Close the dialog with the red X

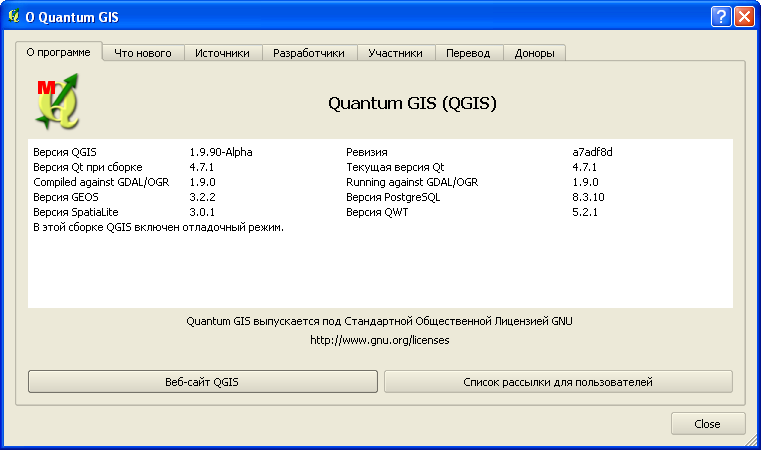(x=744, y=17)
